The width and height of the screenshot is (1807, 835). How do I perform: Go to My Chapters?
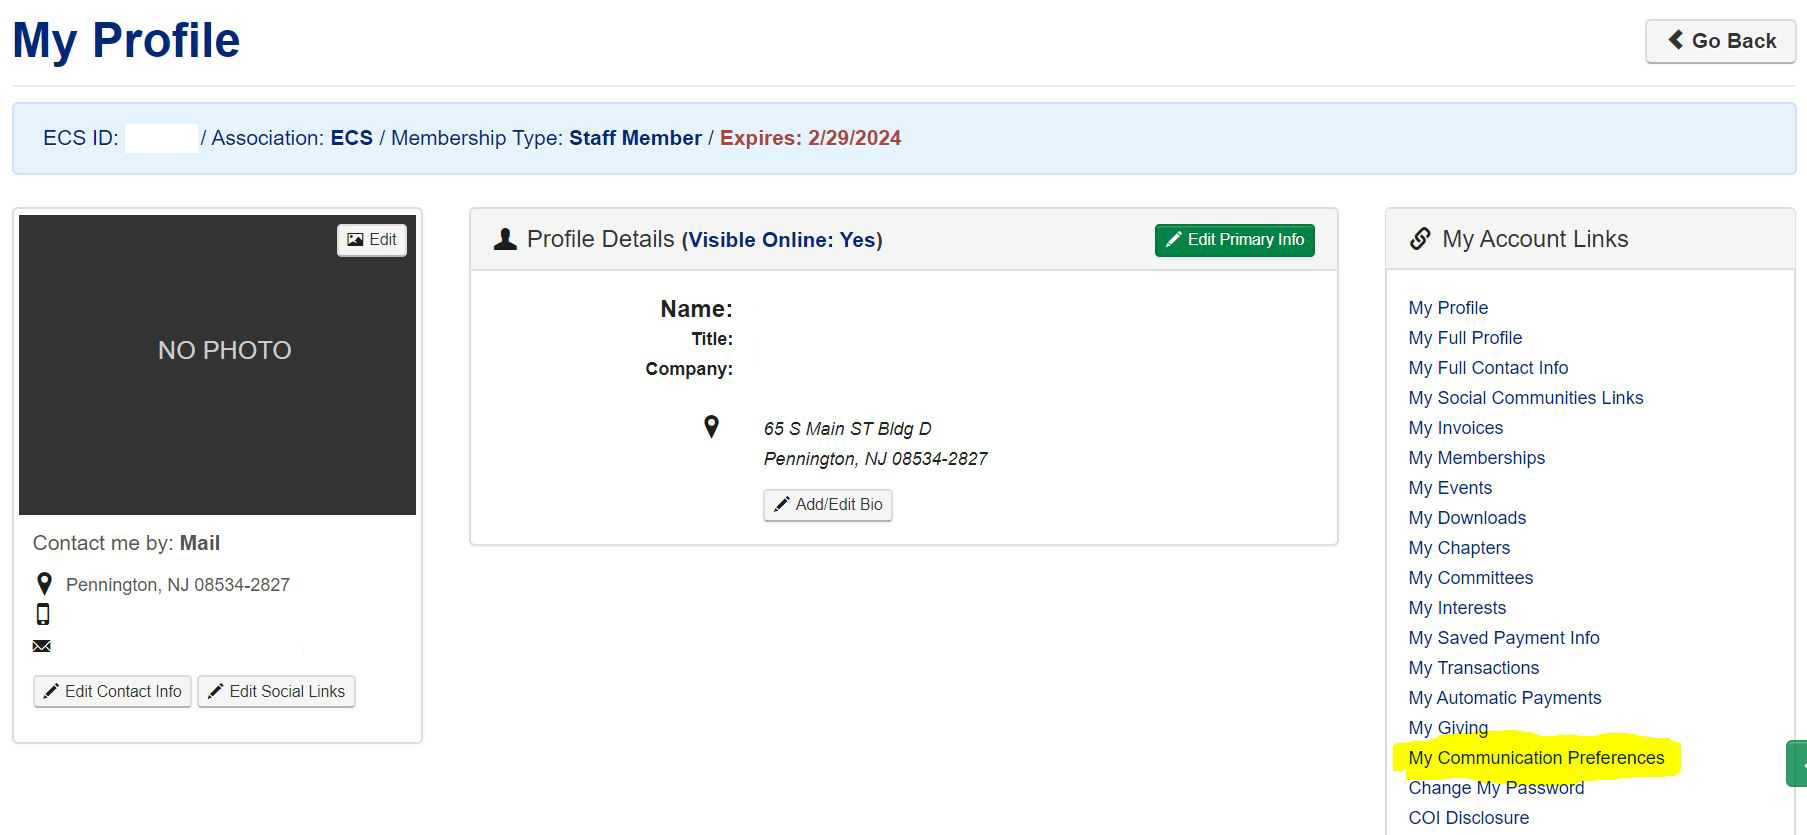pyautogui.click(x=1459, y=548)
